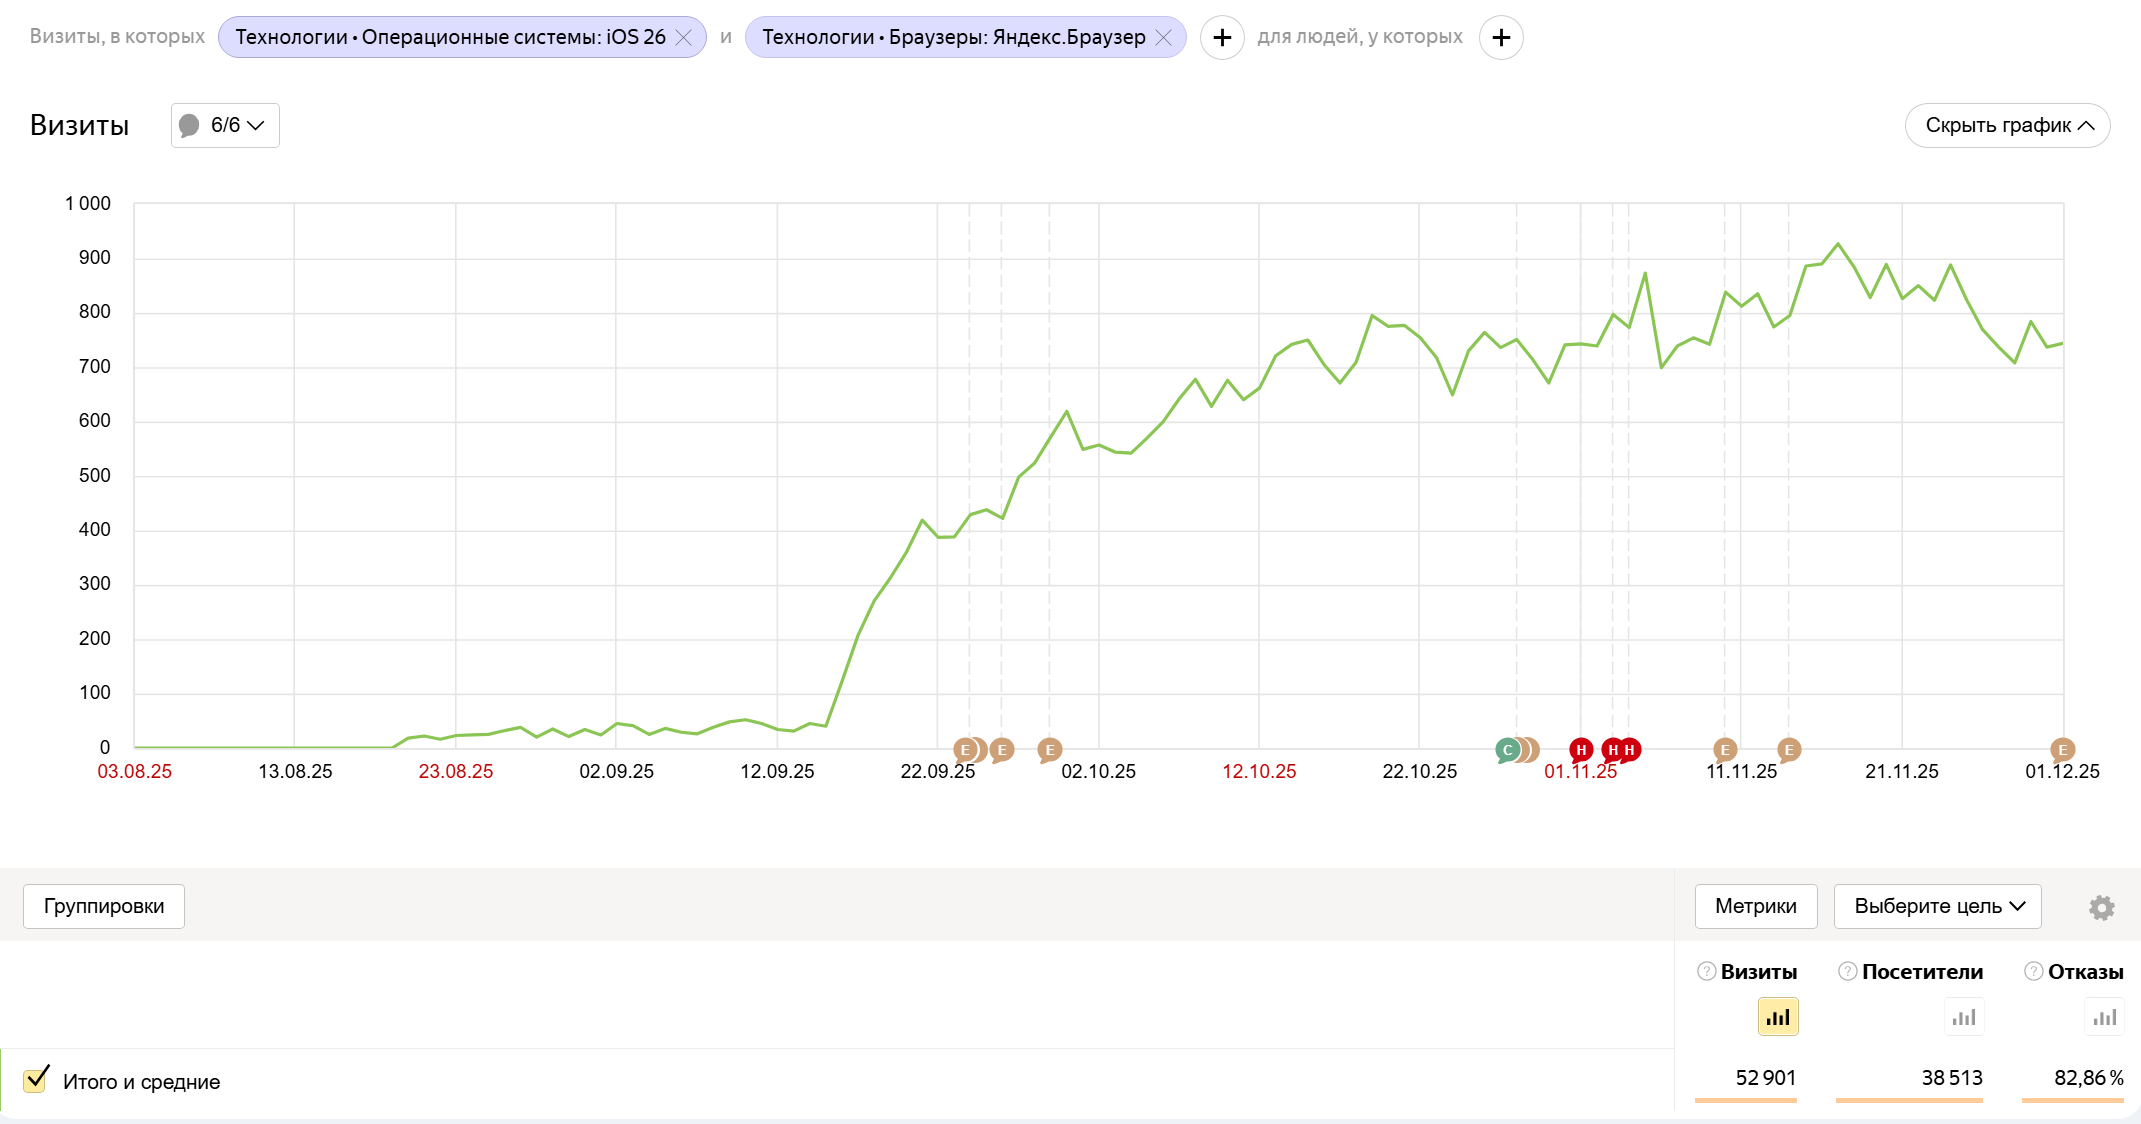The image size is (2141, 1124).
Task: Open help tooltip for Визиты column
Action: click(1707, 971)
